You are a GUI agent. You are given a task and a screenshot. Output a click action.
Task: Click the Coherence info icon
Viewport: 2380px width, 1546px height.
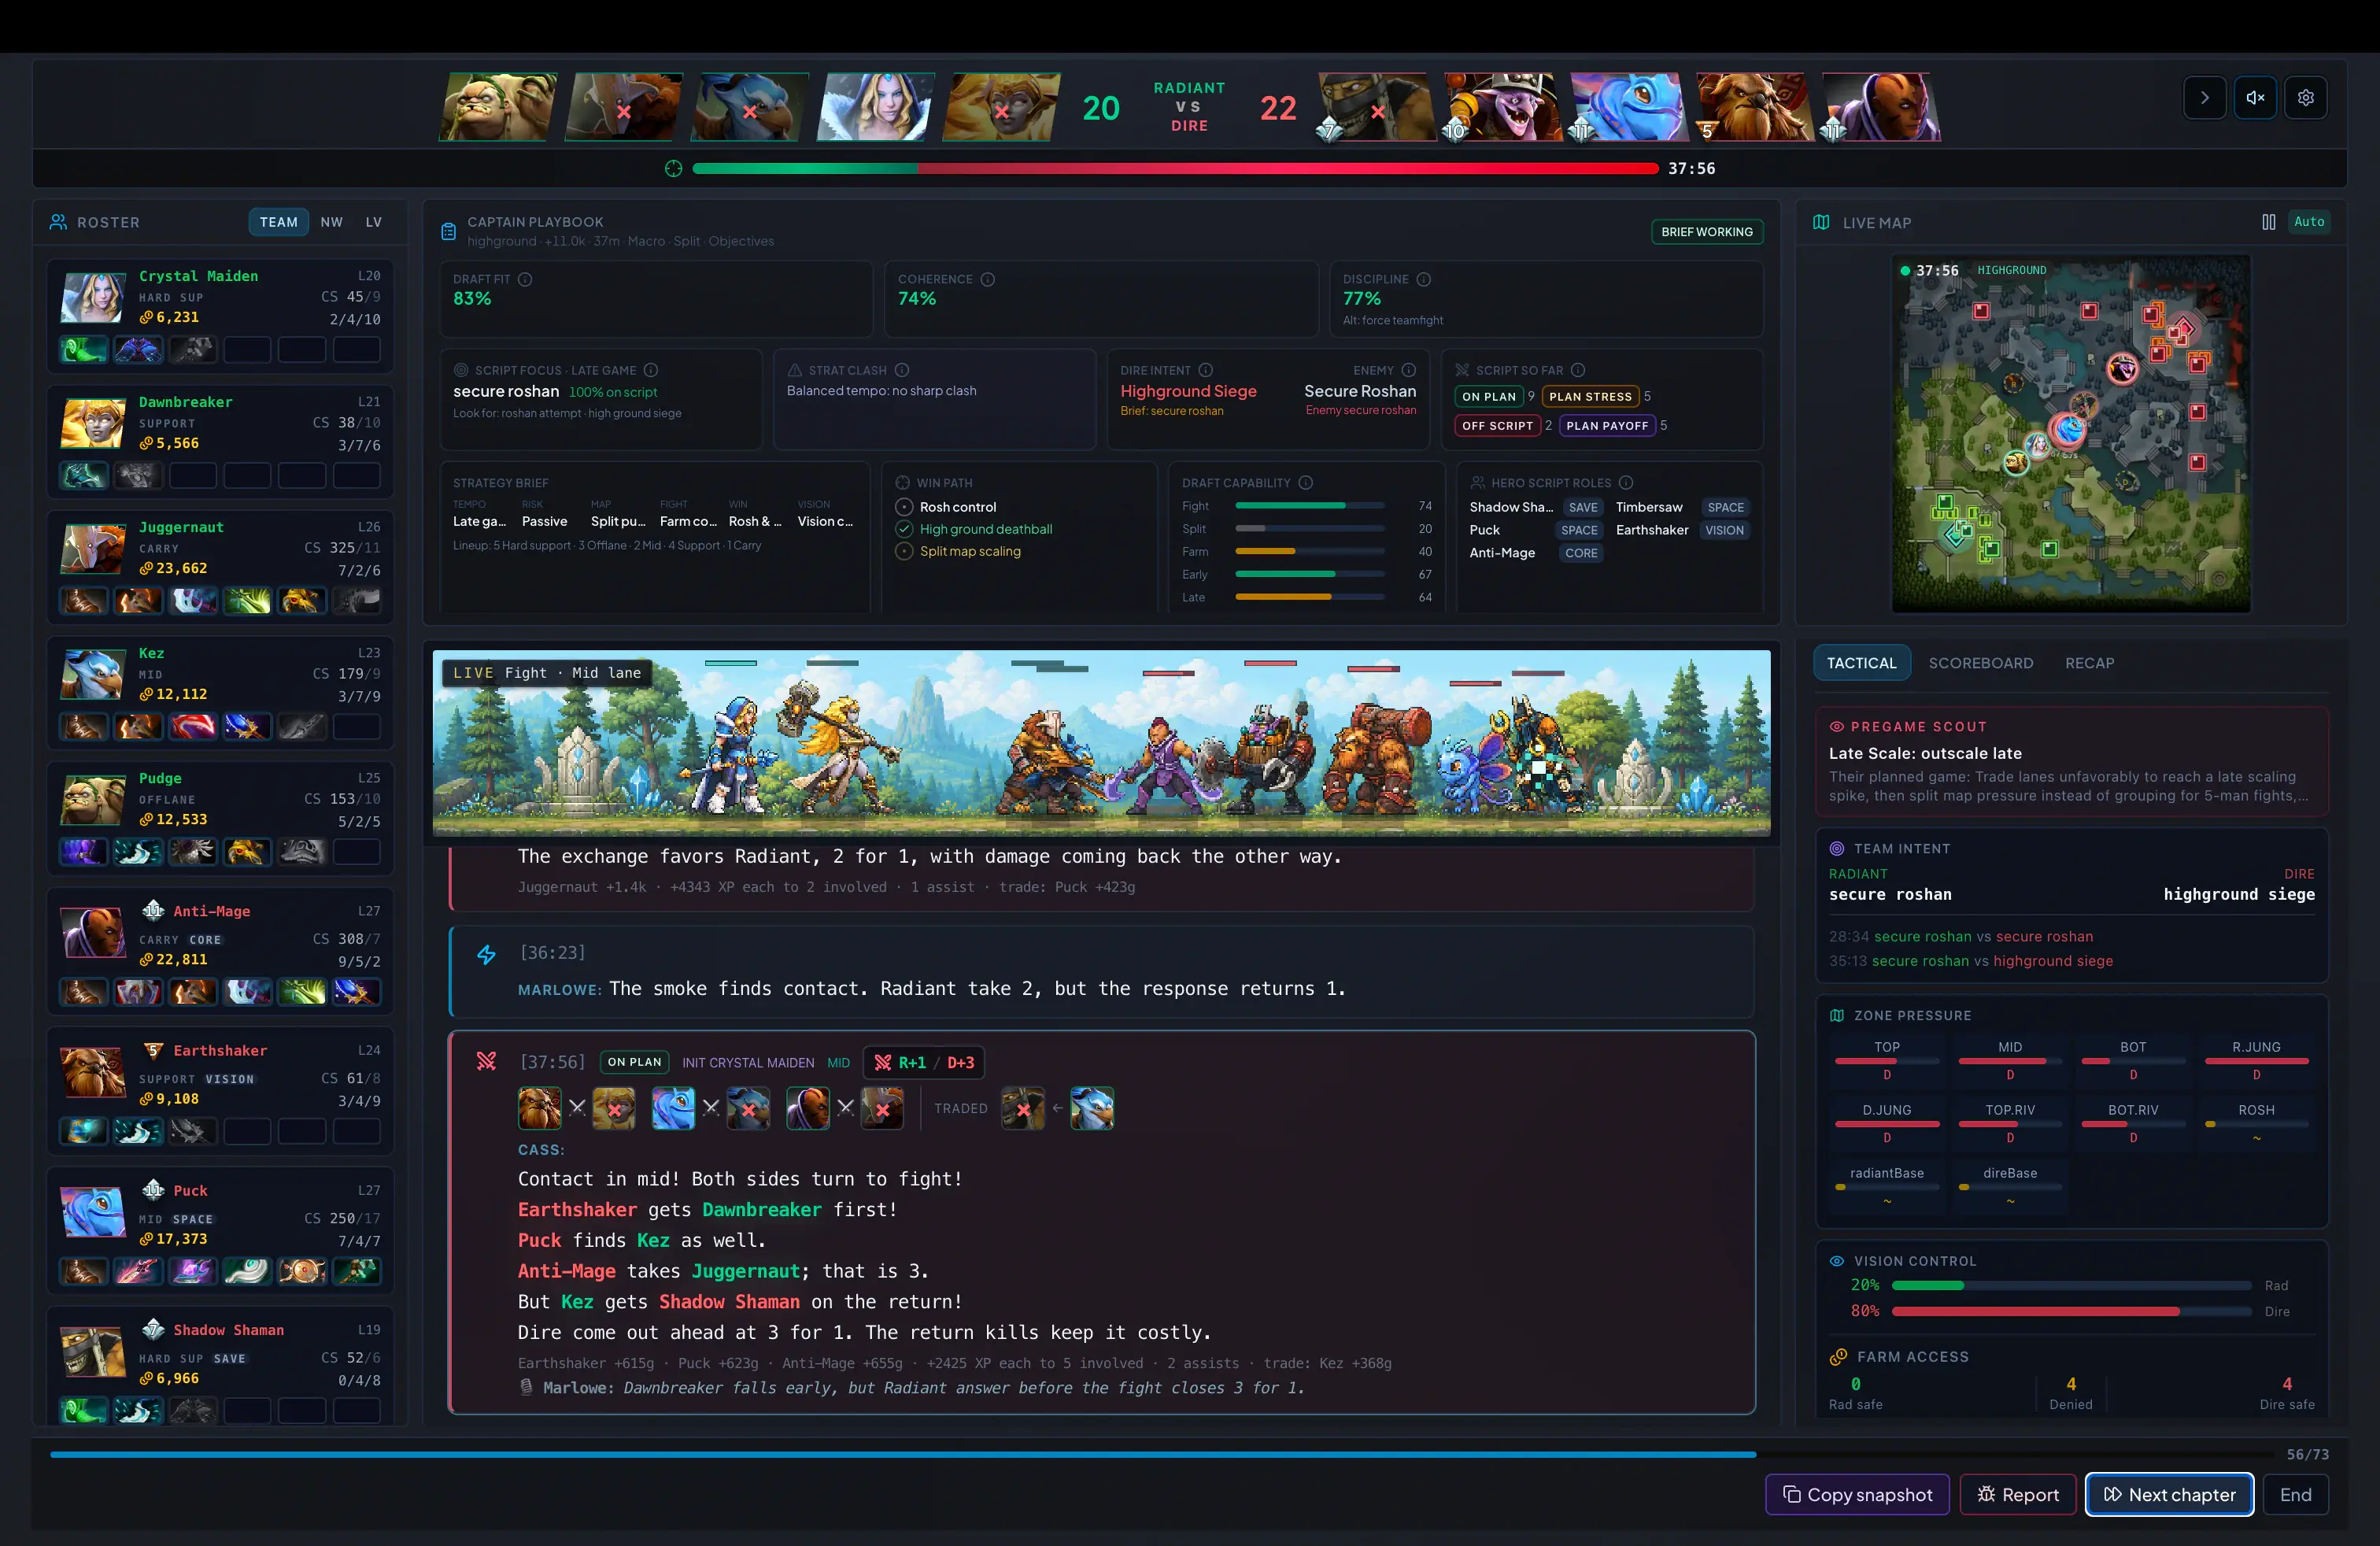987,279
